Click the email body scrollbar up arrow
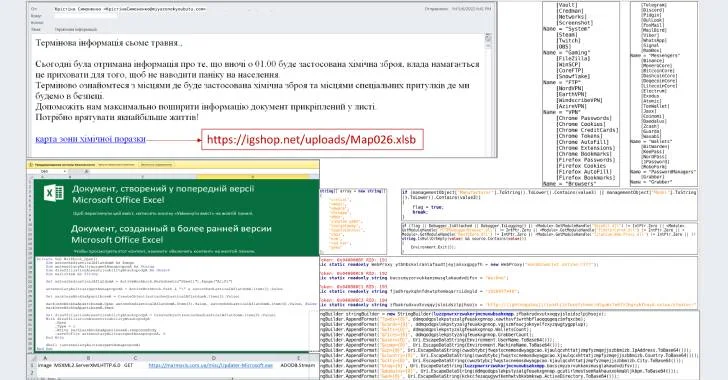The height and width of the screenshot is (380, 728). [488, 37]
